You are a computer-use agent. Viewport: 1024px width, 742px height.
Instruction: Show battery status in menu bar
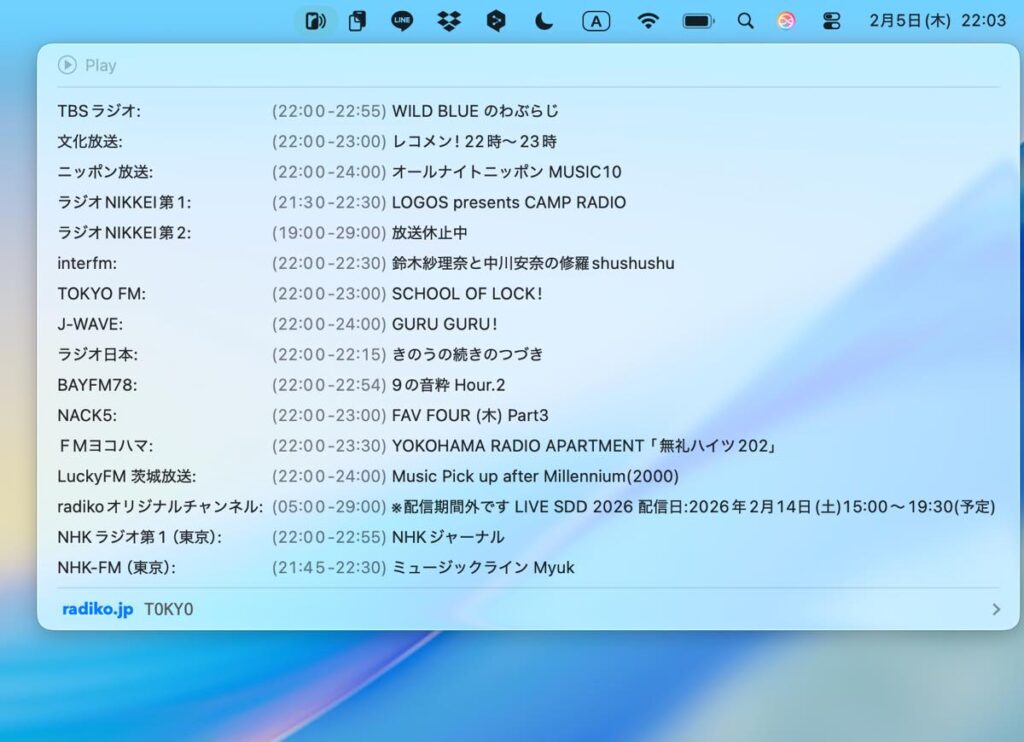click(698, 21)
